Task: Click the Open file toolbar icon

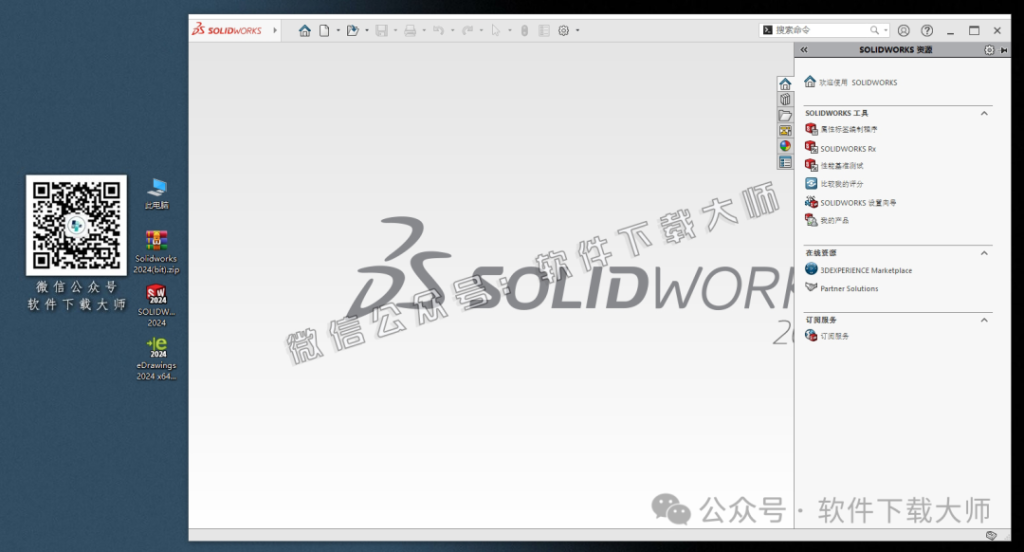Action: [353, 31]
